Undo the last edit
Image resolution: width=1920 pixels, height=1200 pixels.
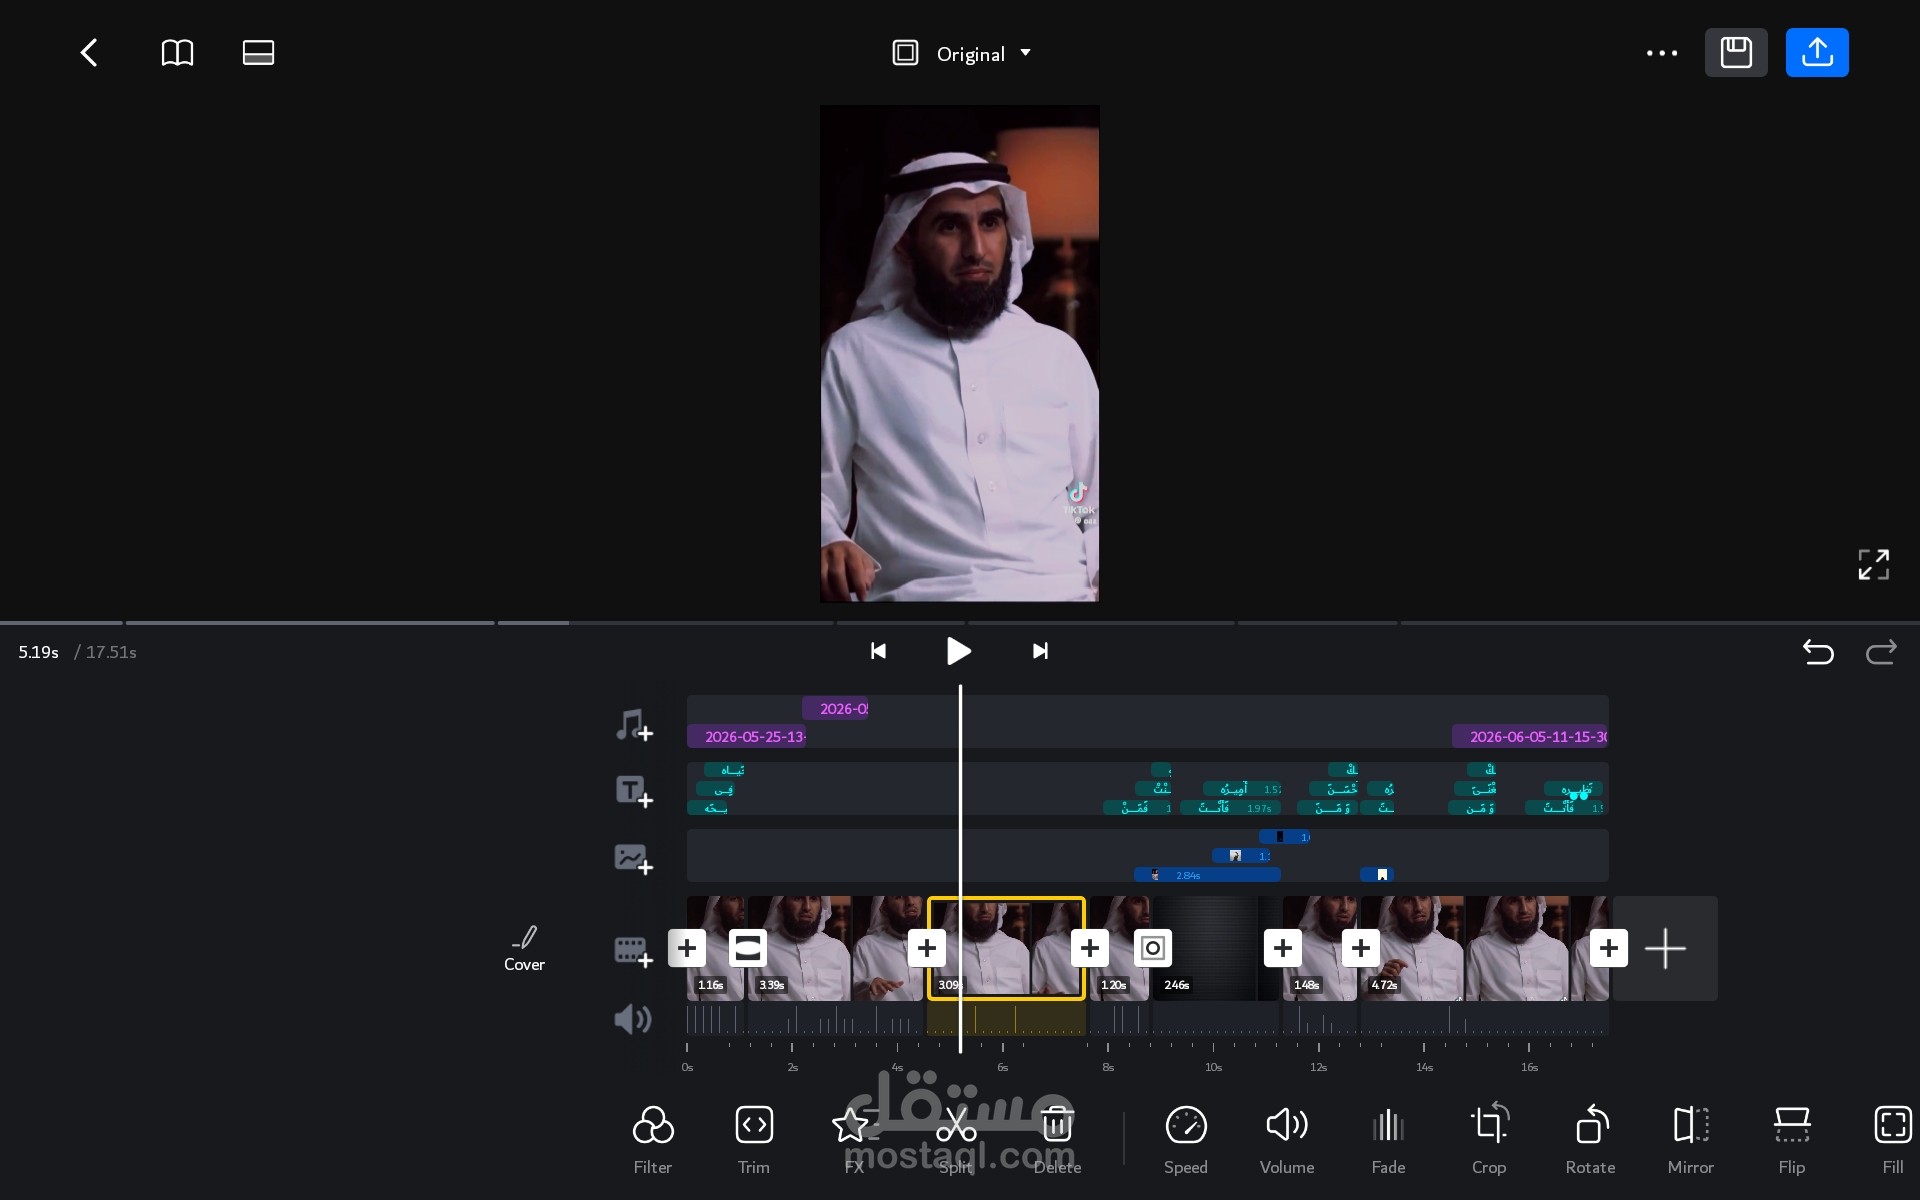click(1817, 652)
